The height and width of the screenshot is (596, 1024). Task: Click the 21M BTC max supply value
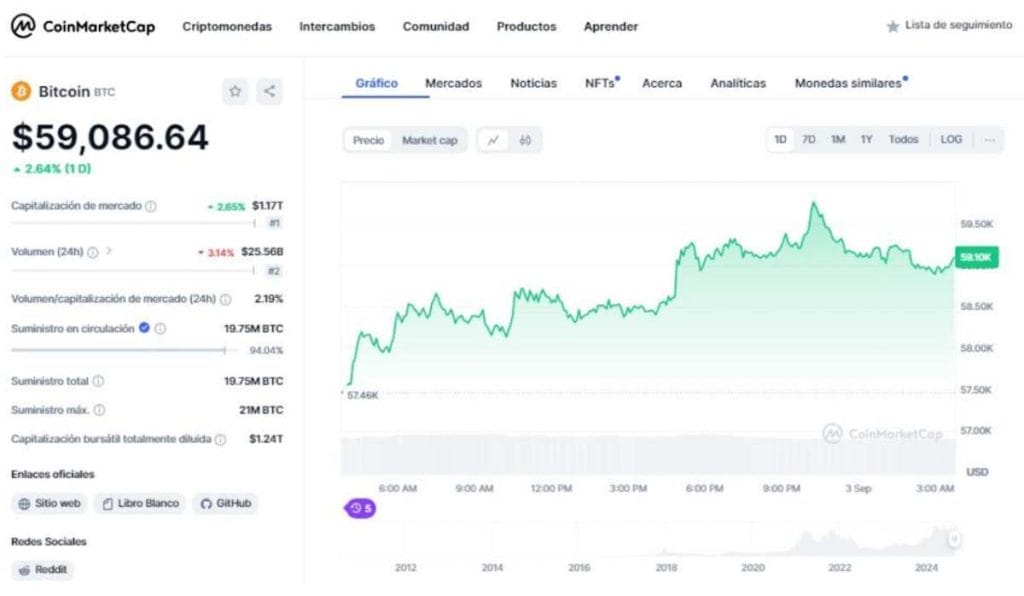261,411
